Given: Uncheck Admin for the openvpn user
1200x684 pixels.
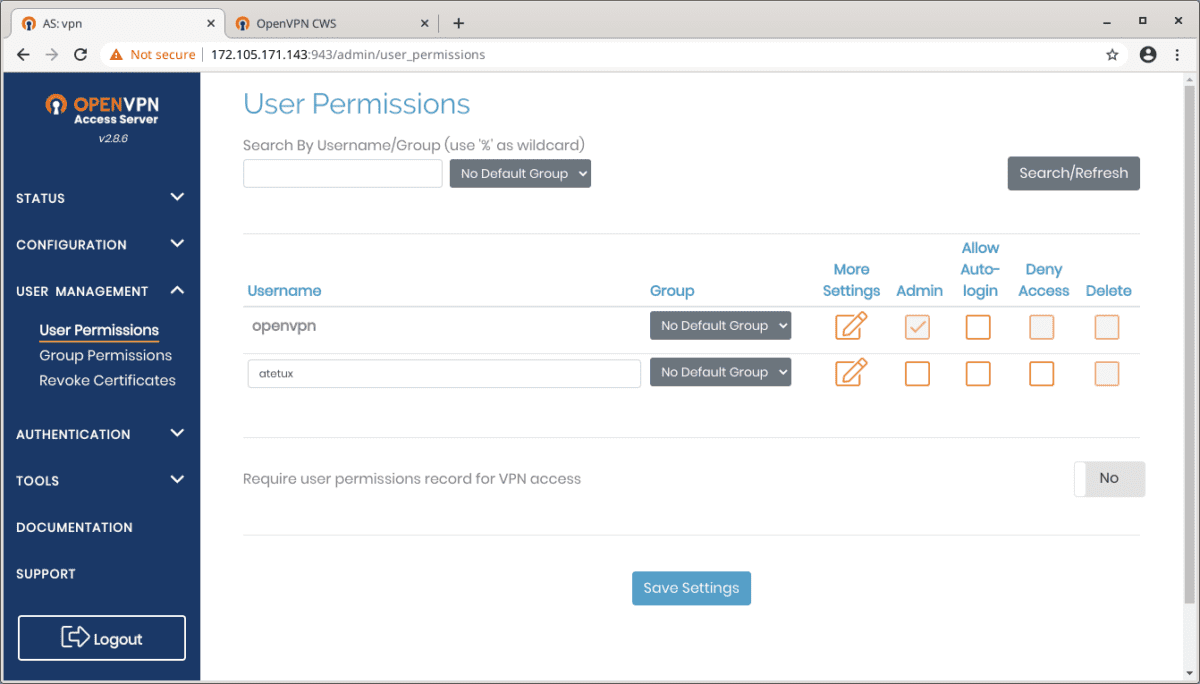Looking at the screenshot, I should point(917,326).
